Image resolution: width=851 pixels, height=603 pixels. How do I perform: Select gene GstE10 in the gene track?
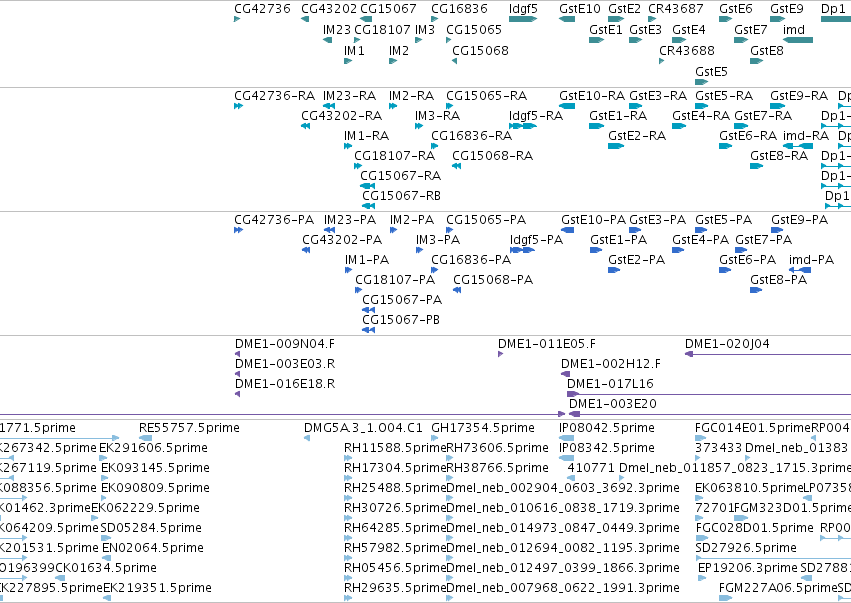pyautogui.click(x=580, y=9)
